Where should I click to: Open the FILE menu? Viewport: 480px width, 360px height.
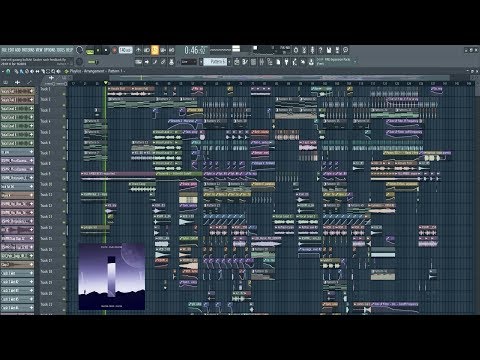[x=4, y=50]
